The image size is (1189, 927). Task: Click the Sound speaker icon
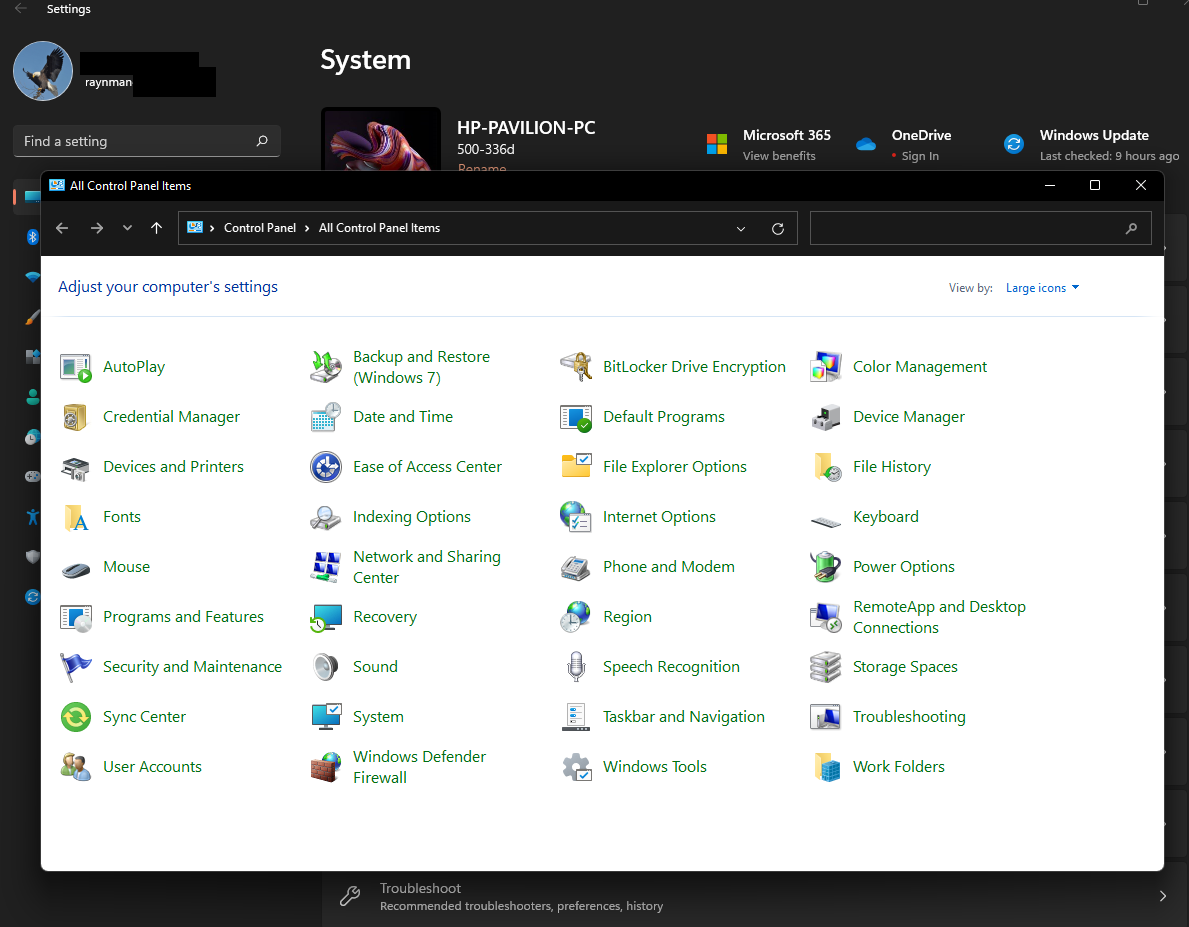click(x=326, y=667)
